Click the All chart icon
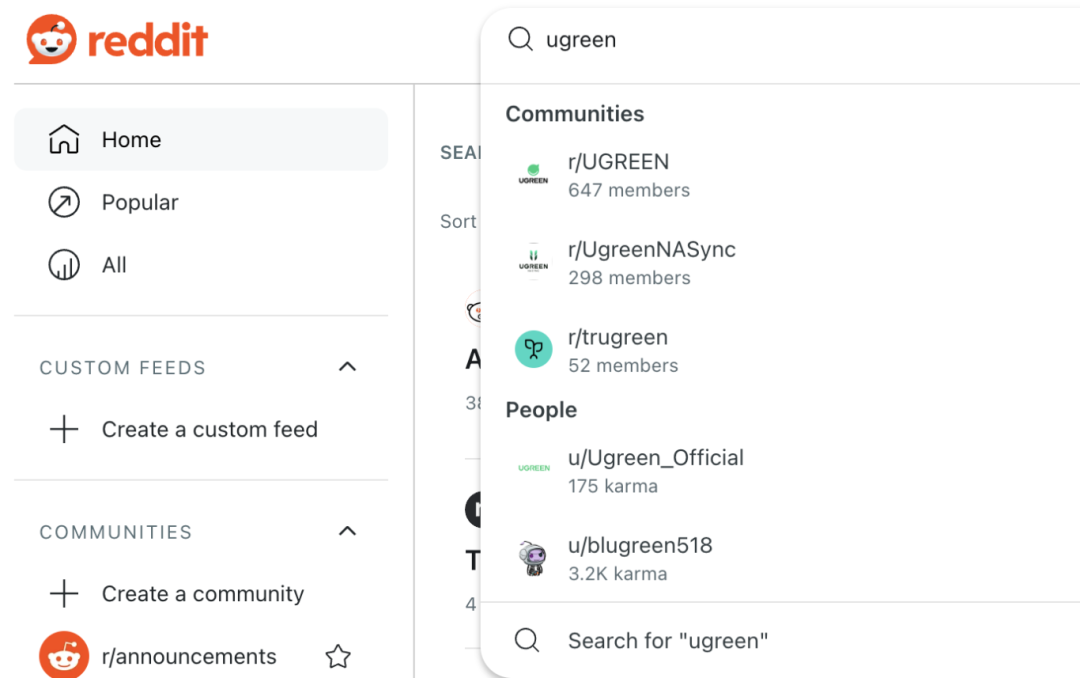1080x678 pixels. point(64,265)
